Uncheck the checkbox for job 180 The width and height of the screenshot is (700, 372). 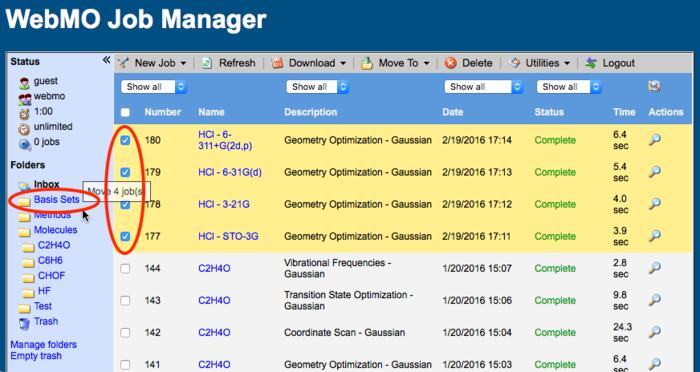tap(125, 140)
